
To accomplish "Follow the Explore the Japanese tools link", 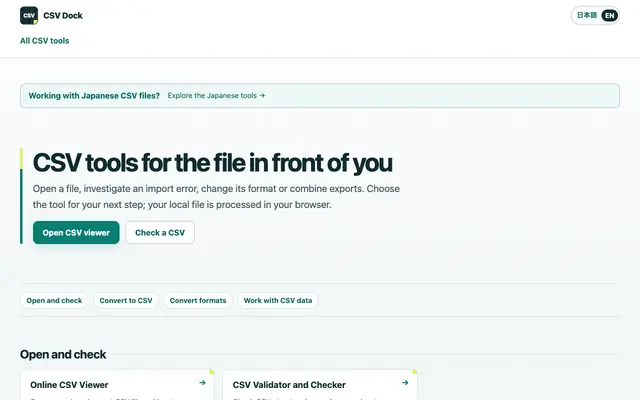I will click(x=216, y=96).
